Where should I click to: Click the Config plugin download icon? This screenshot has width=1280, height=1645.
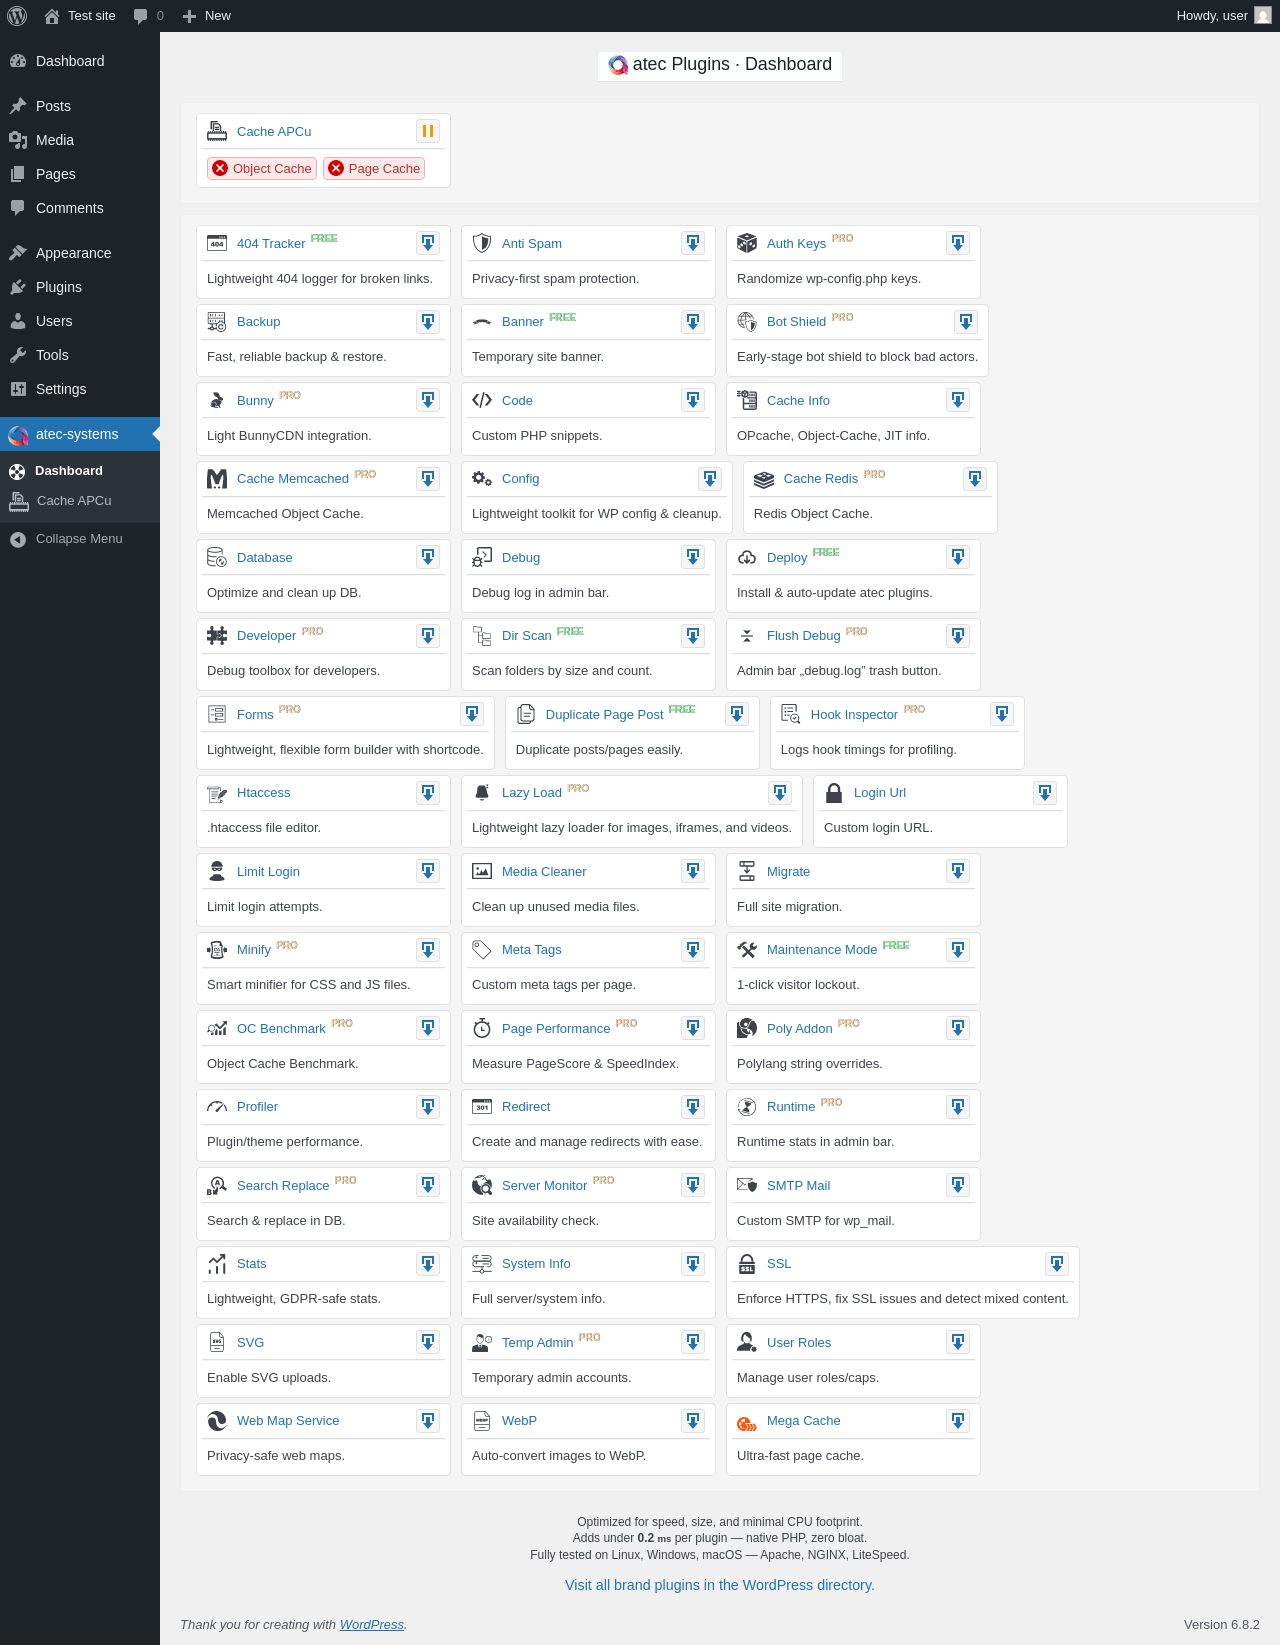tap(710, 479)
